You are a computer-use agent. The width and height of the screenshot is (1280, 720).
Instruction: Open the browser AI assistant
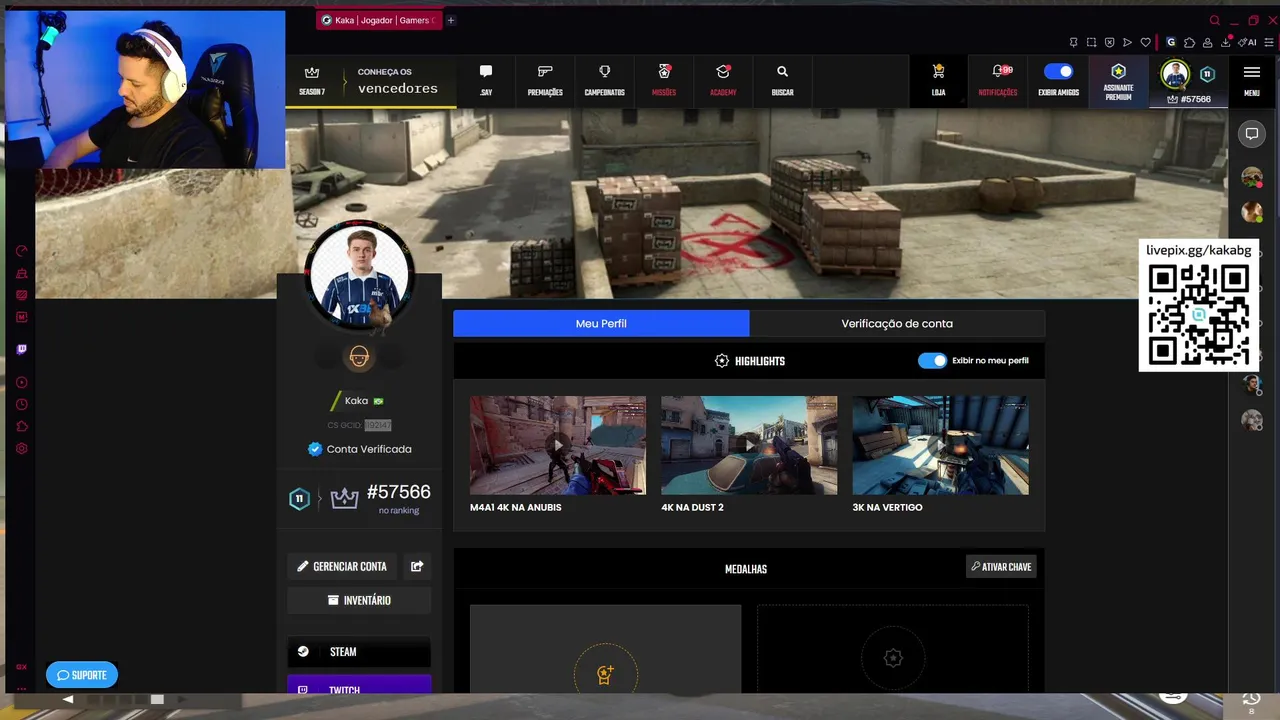click(x=1248, y=43)
